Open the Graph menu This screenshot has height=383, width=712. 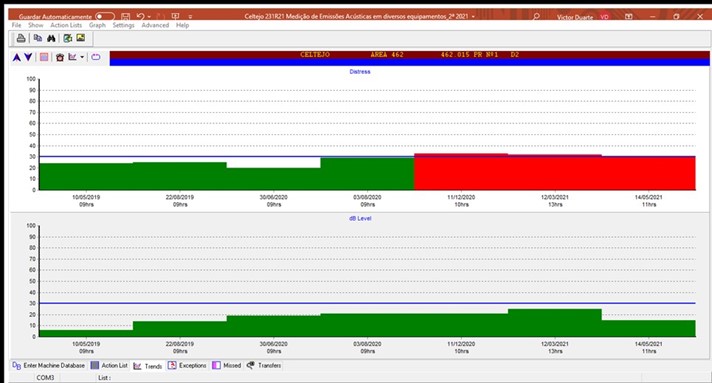click(97, 25)
